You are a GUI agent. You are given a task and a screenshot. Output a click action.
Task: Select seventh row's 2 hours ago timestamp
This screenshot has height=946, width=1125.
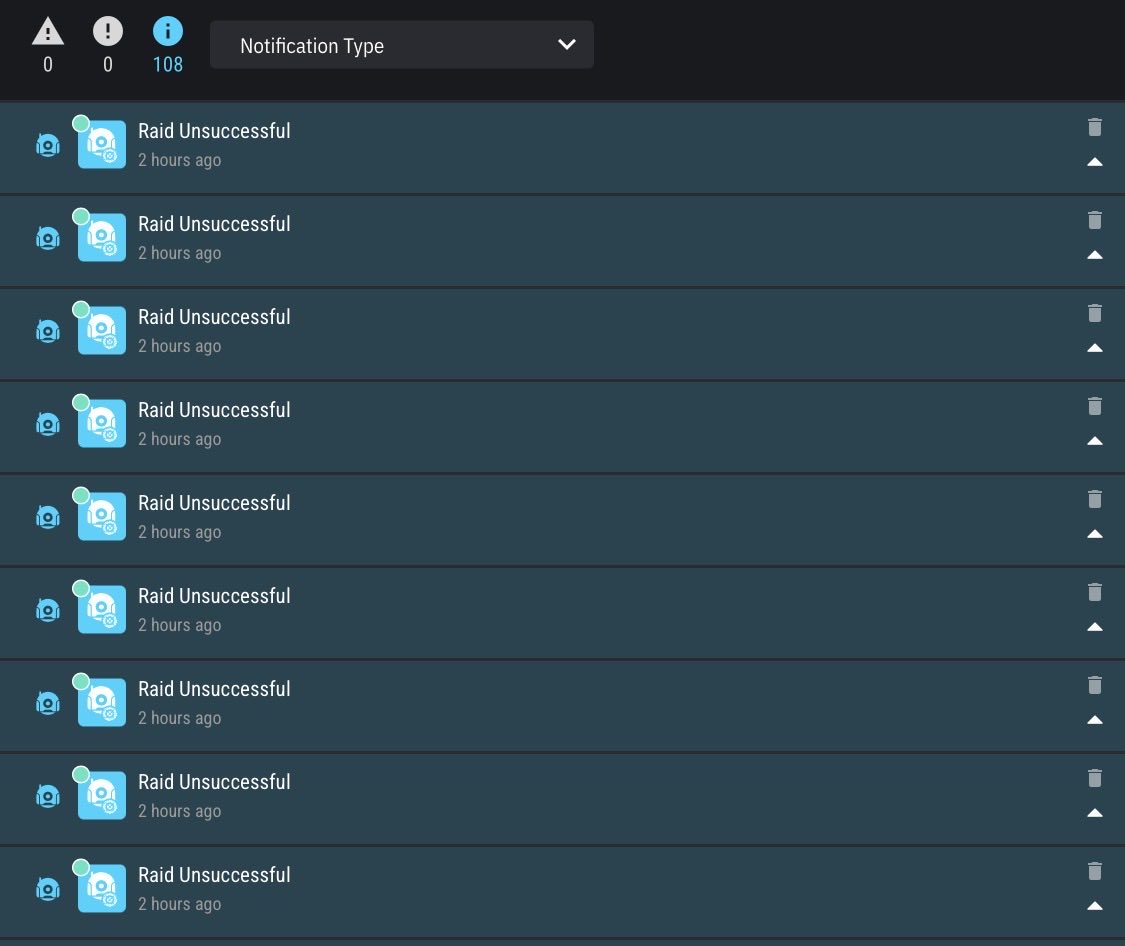179,718
